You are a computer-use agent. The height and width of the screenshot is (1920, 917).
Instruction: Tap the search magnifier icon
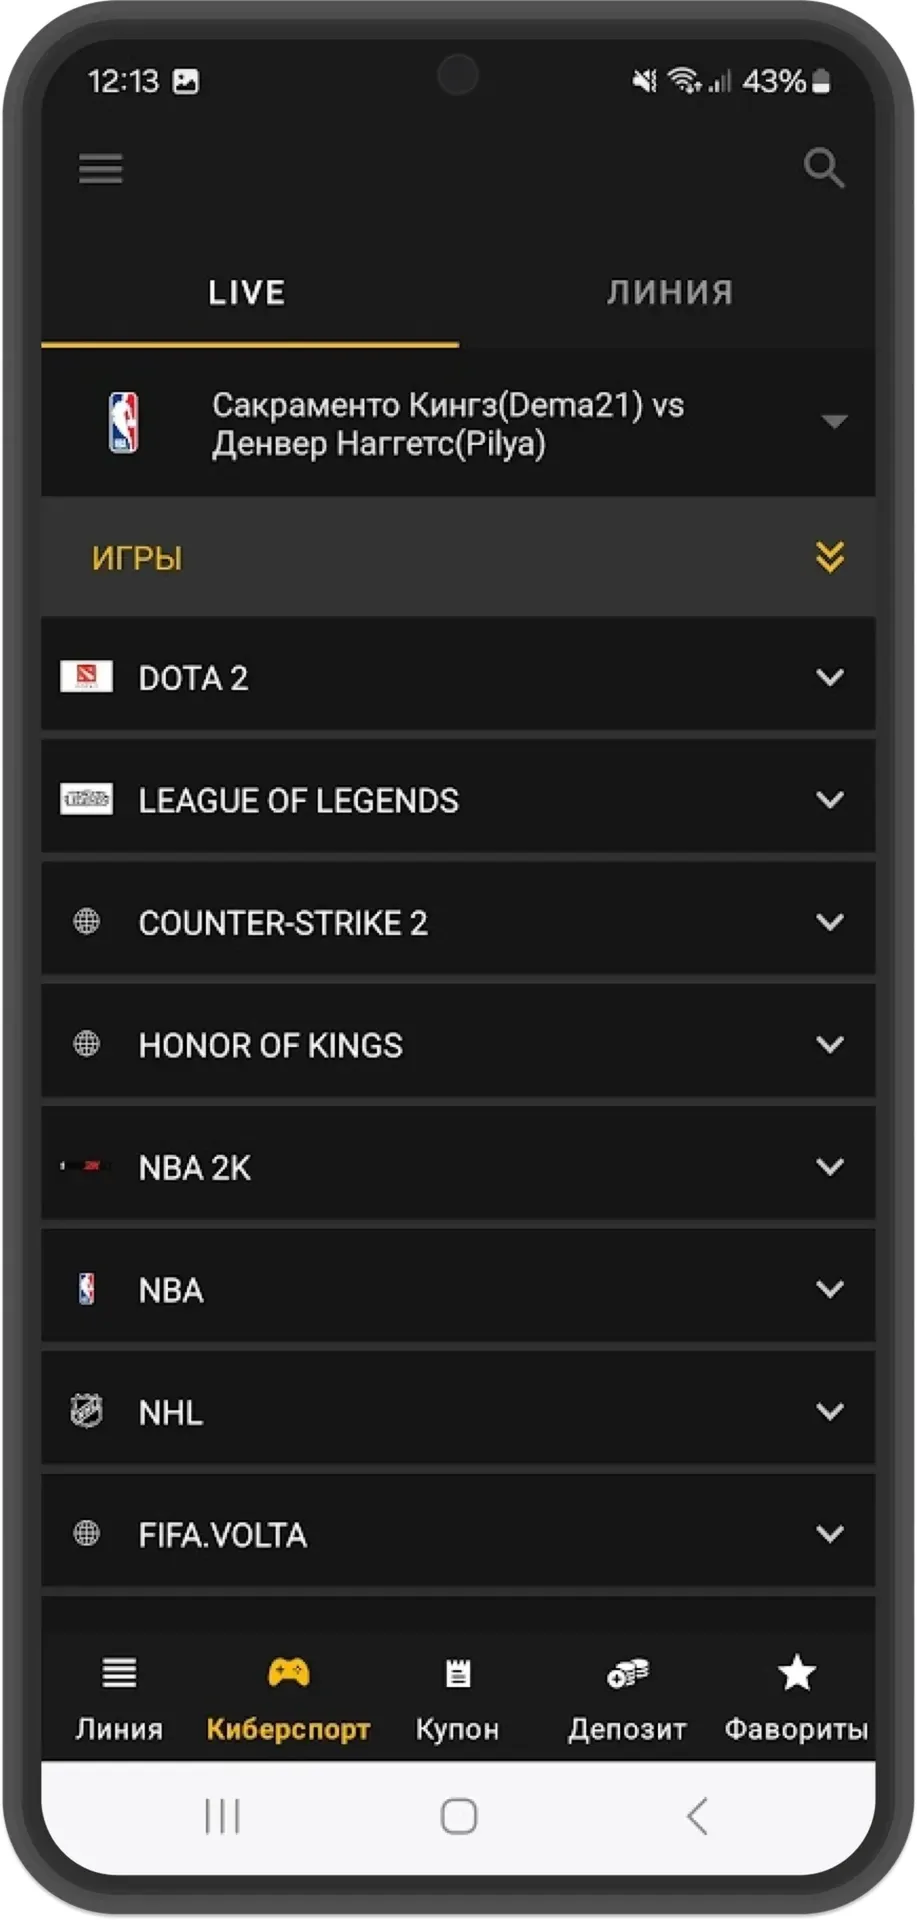[x=824, y=168]
